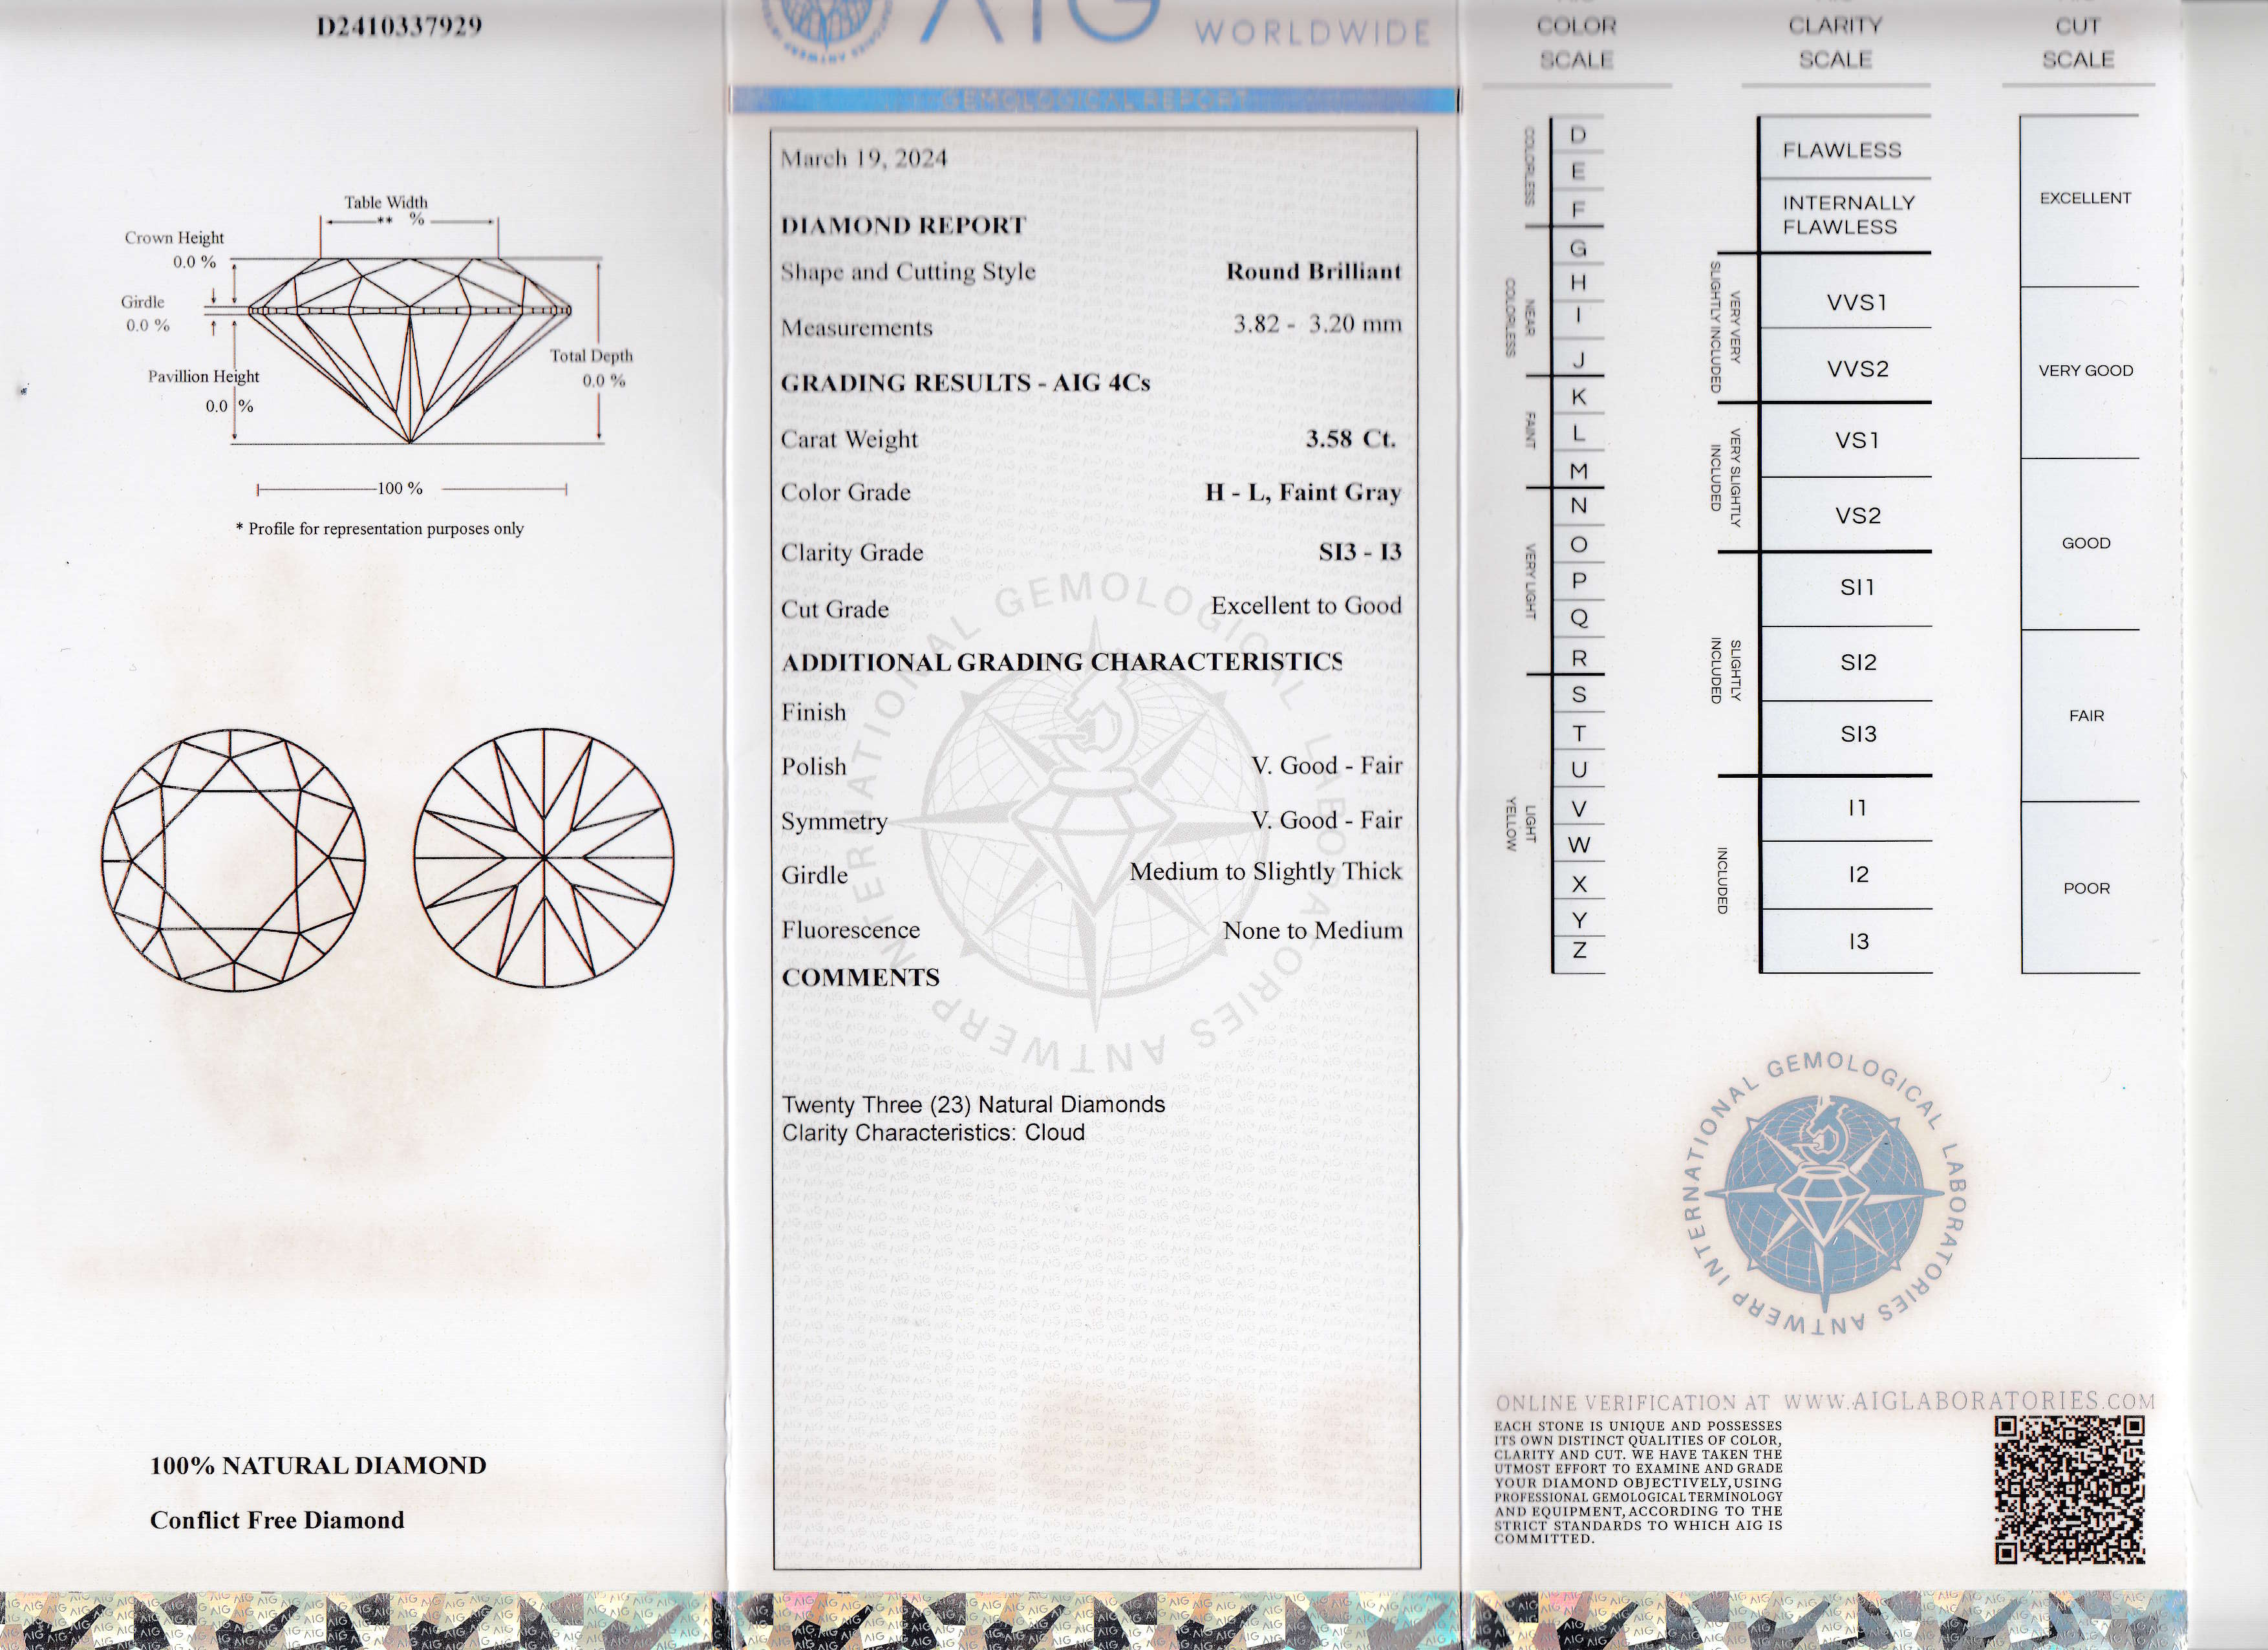This screenshot has height=1650, width=2268.
Task: Click the QR code for online verification
Action: click(2069, 1490)
